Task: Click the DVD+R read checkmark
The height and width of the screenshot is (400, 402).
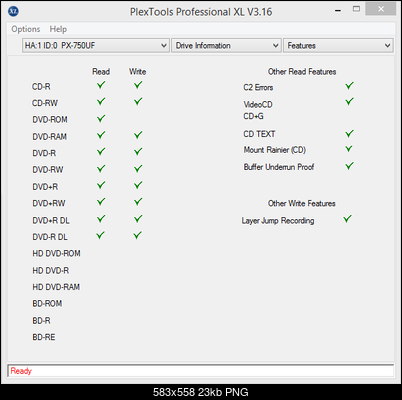Action: (x=101, y=185)
